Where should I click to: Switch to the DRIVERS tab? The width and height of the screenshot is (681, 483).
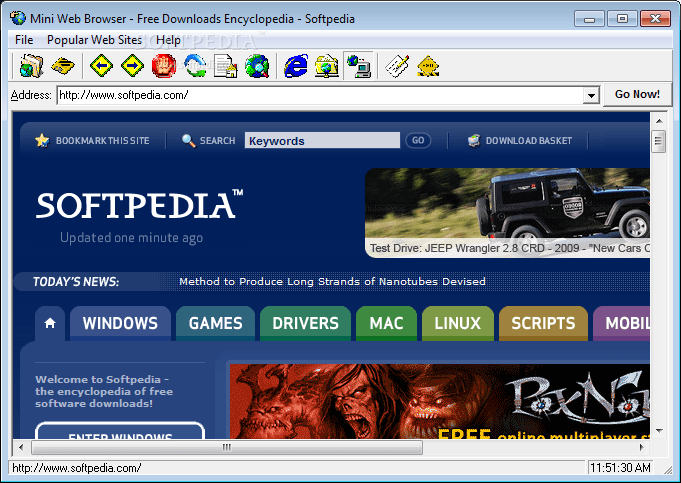coord(305,323)
